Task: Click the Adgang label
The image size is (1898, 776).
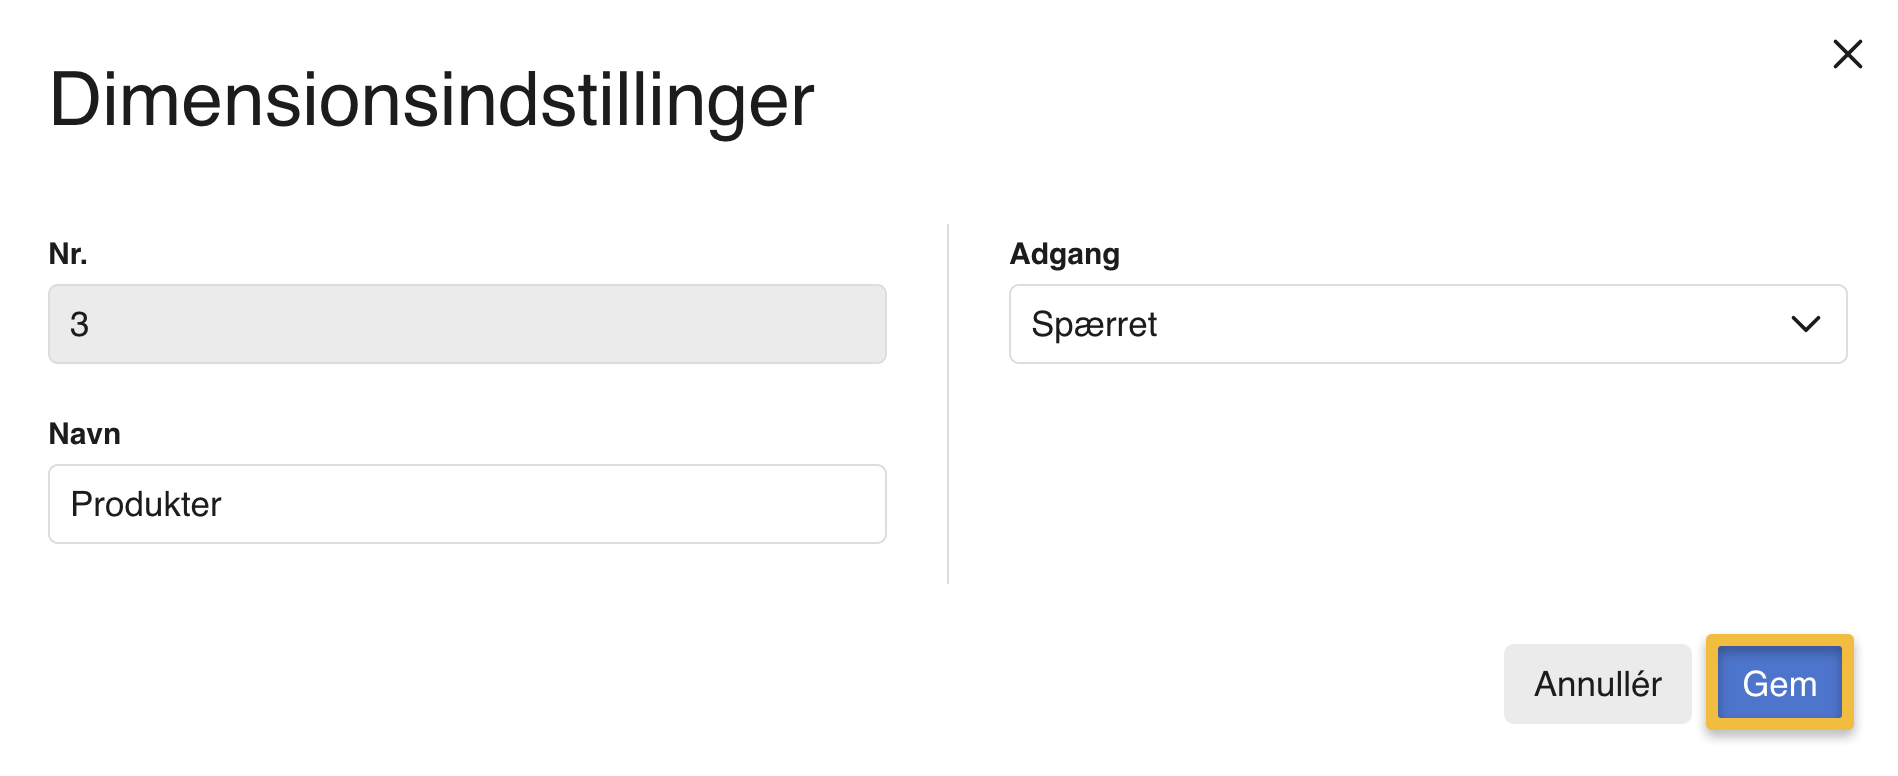Action: pyautogui.click(x=1064, y=253)
